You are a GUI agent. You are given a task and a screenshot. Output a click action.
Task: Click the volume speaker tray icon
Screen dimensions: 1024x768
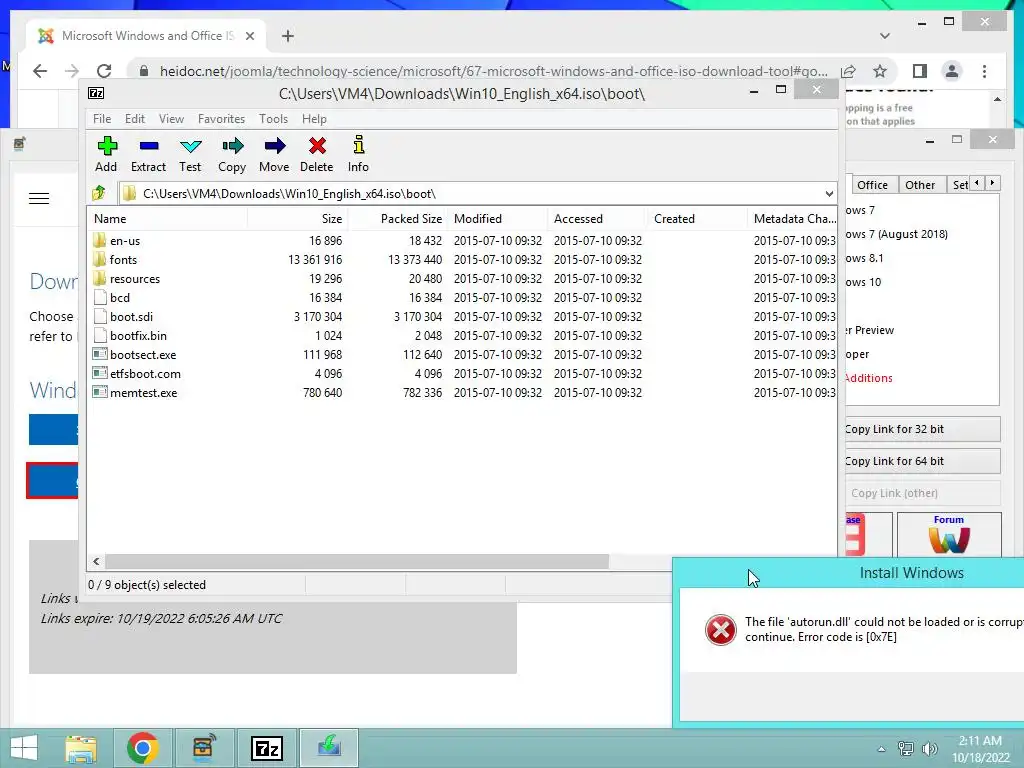point(929,748)
